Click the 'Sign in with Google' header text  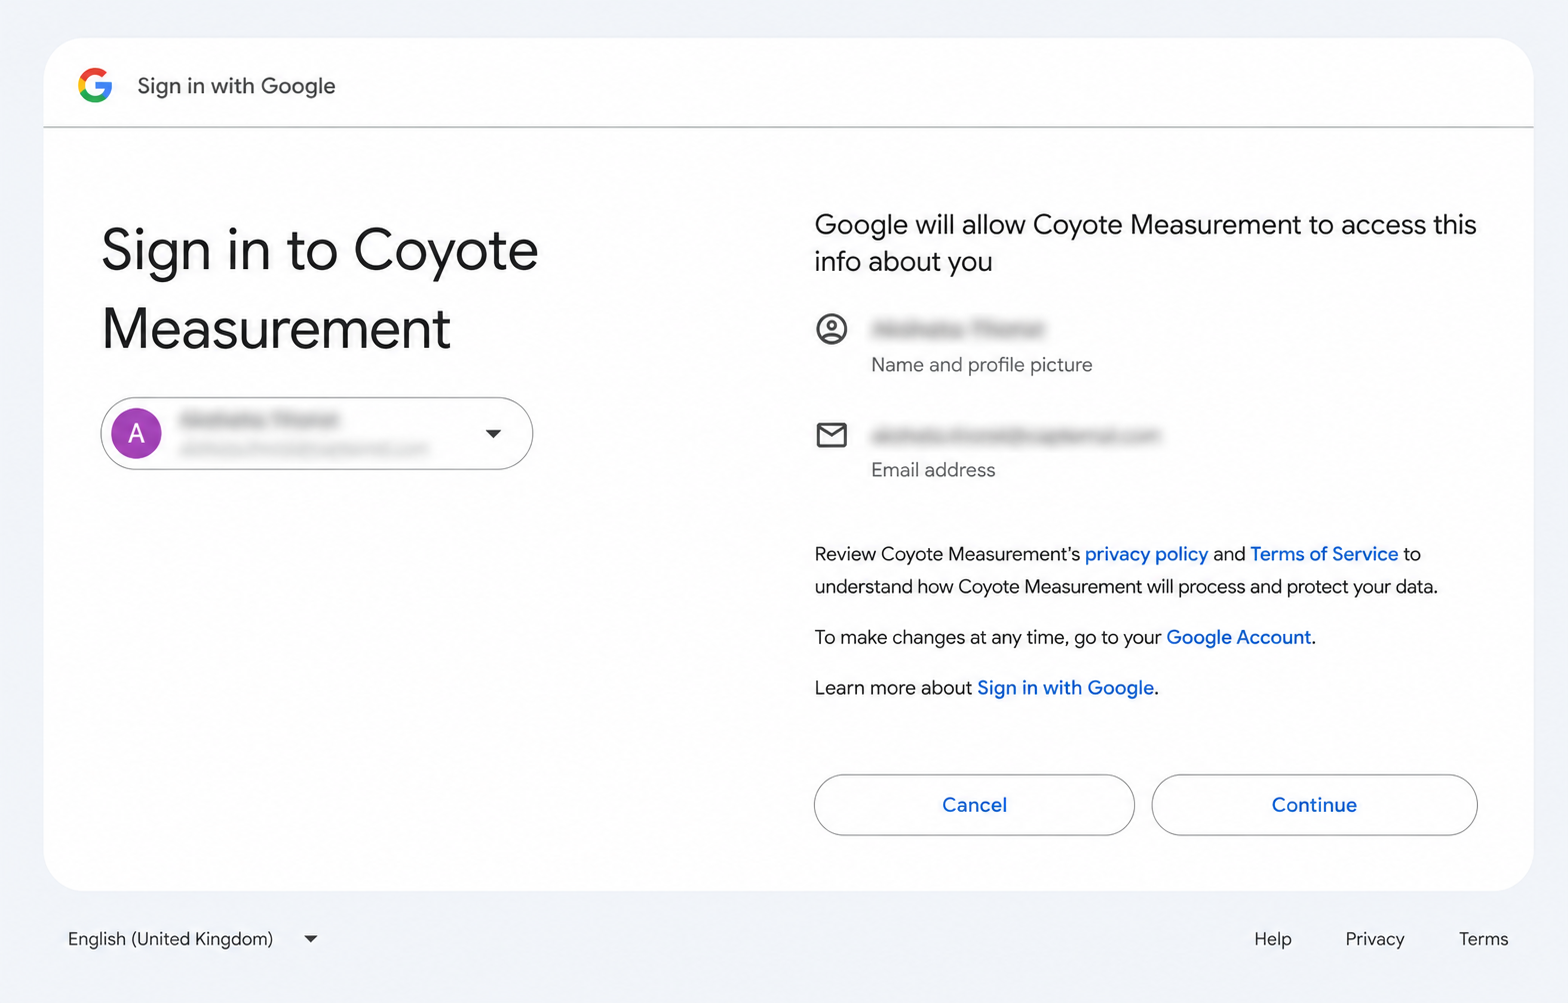236,86
